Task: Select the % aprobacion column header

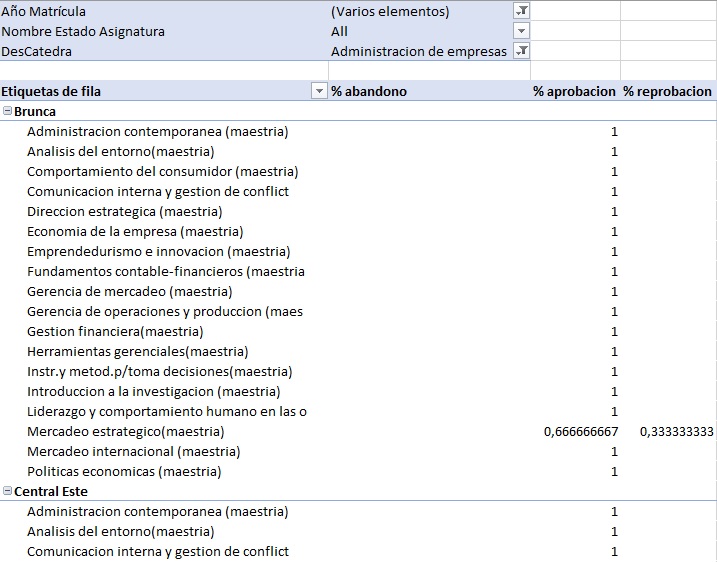Action: click(x=573, y=91)
